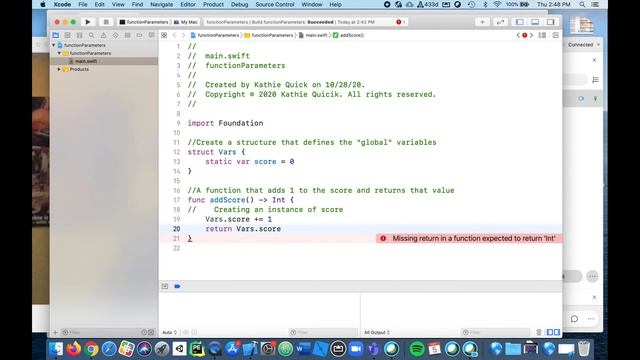Click functionParameters project in the jump bar
Image resolution: width=640 pixels, height=360 pixels.
click(215, 36)
